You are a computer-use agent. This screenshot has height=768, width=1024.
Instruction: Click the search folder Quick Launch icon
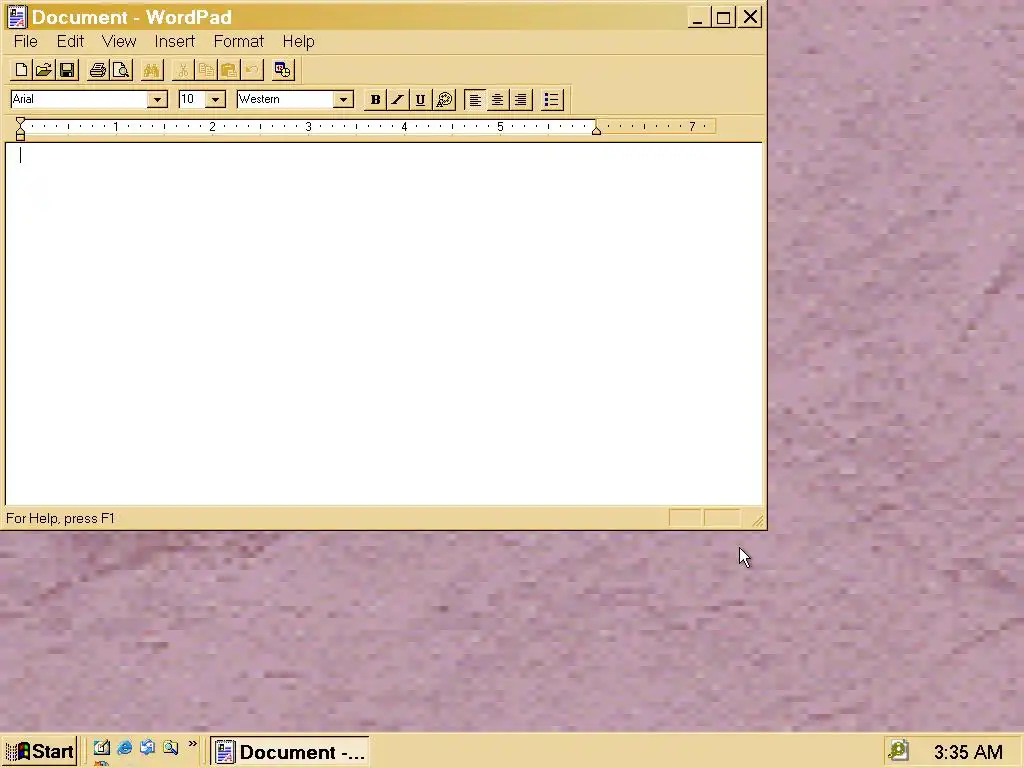coord(170,748)
